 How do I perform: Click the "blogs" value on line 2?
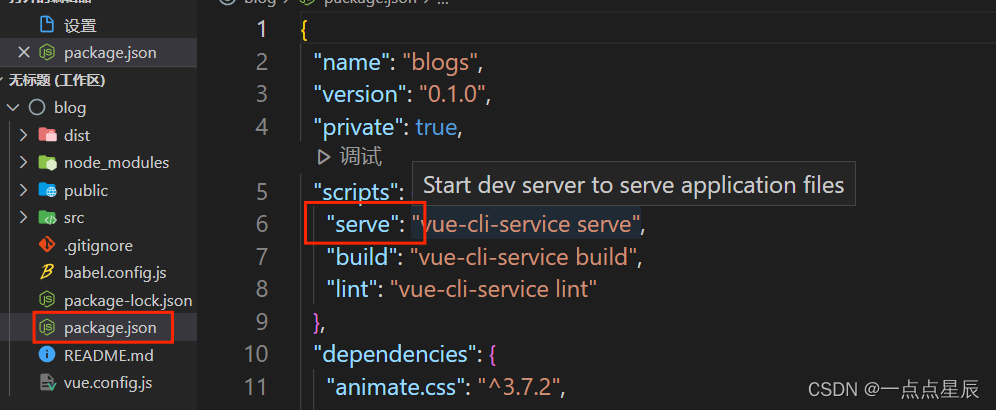coord(440,62)
